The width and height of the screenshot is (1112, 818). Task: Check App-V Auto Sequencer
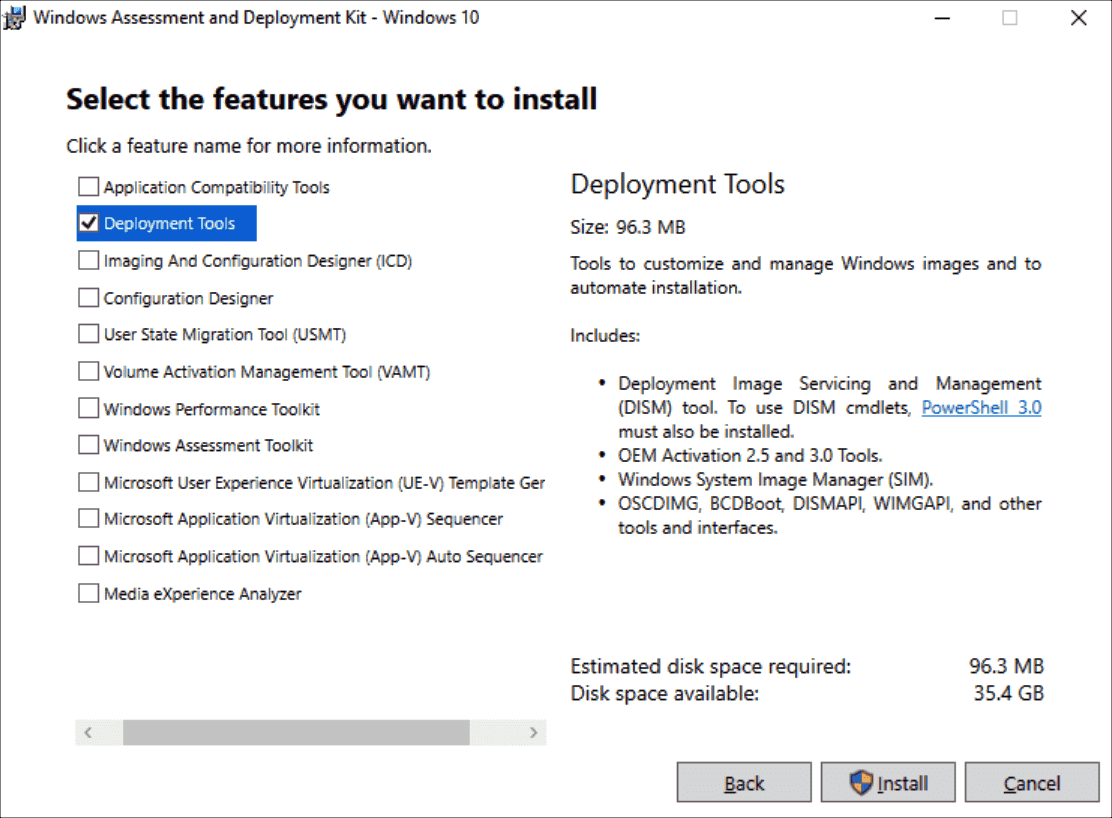pos(88,556)
